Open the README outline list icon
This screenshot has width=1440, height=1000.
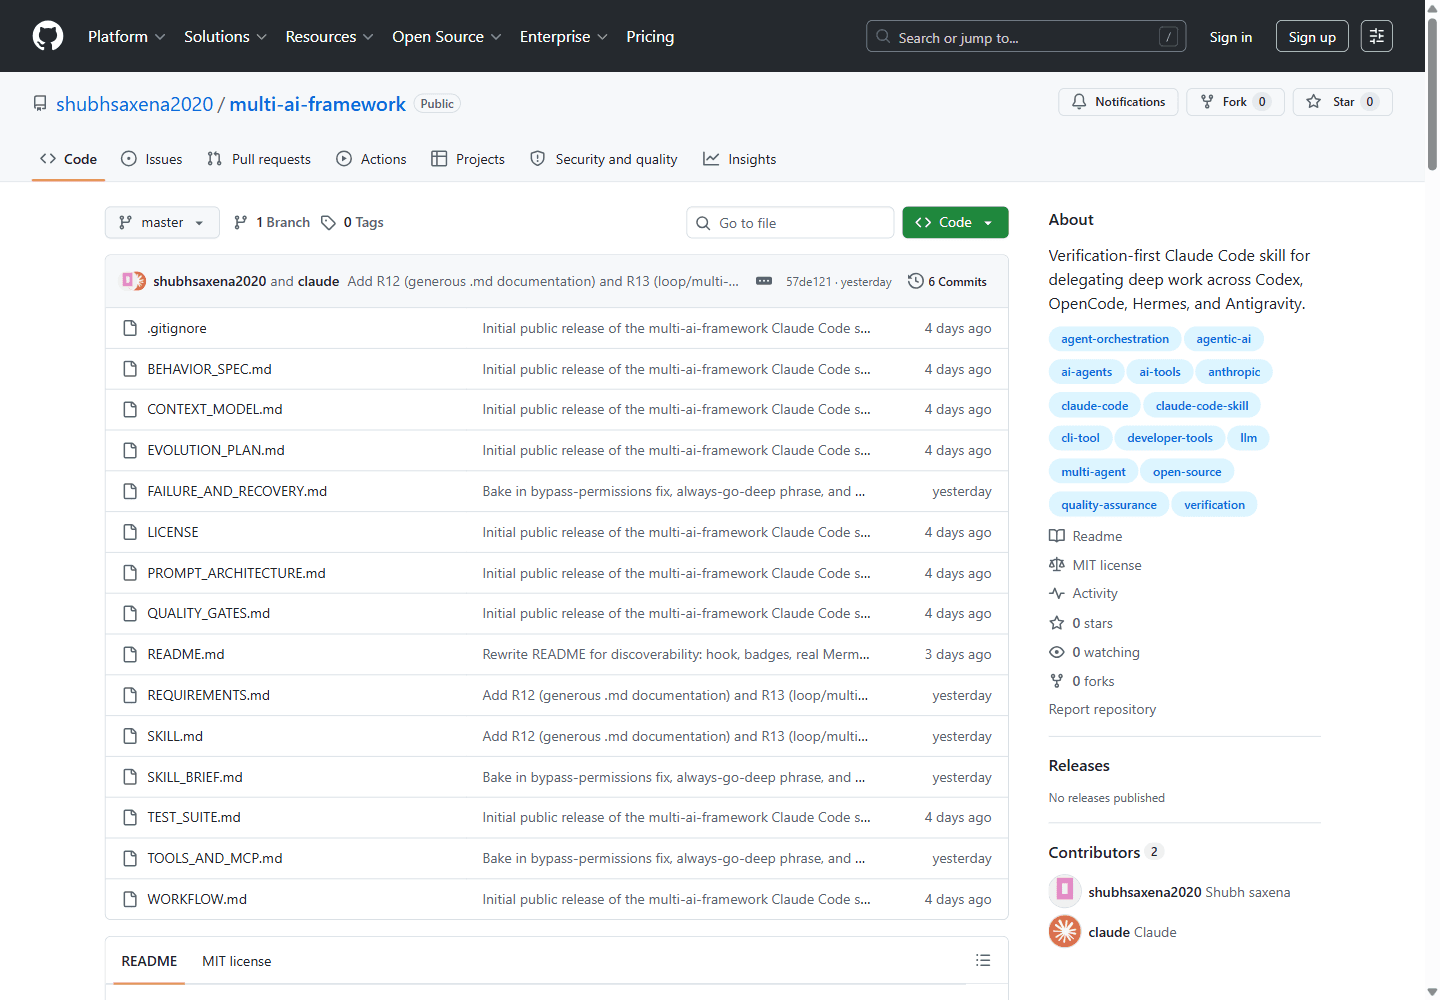[x=983, y=960]
